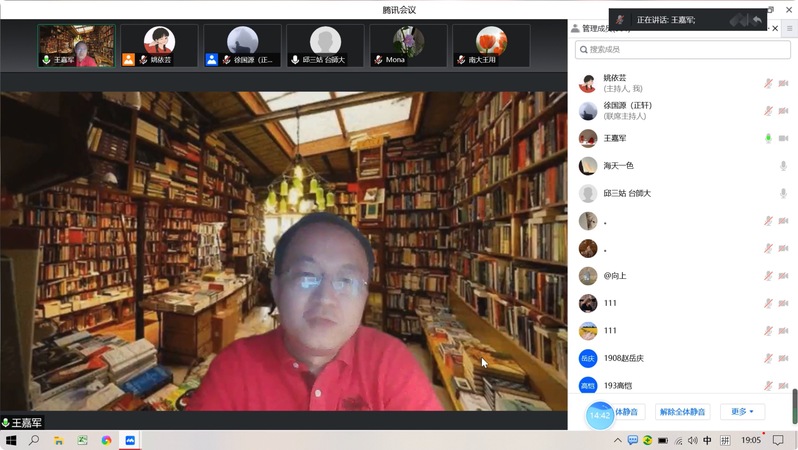This screenshot has height=450, width=798.
Task: Click camera icon next to 徐国源 (正轩)
Action: click(x=783, y=110)
